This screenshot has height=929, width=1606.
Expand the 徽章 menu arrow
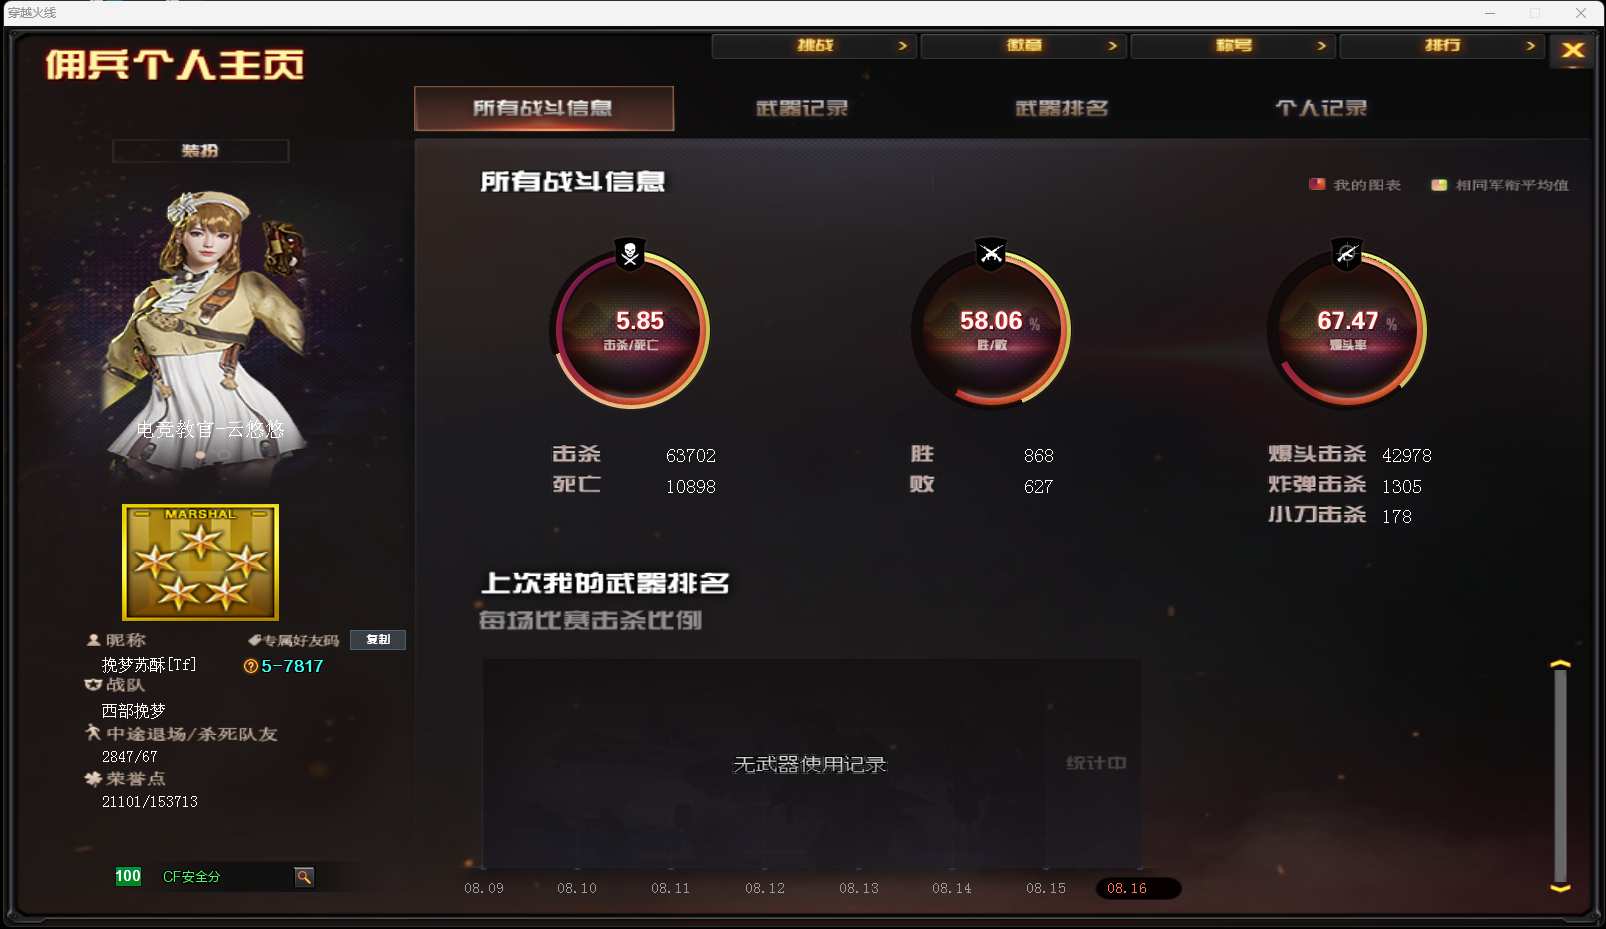click(x=1112, y=46)
